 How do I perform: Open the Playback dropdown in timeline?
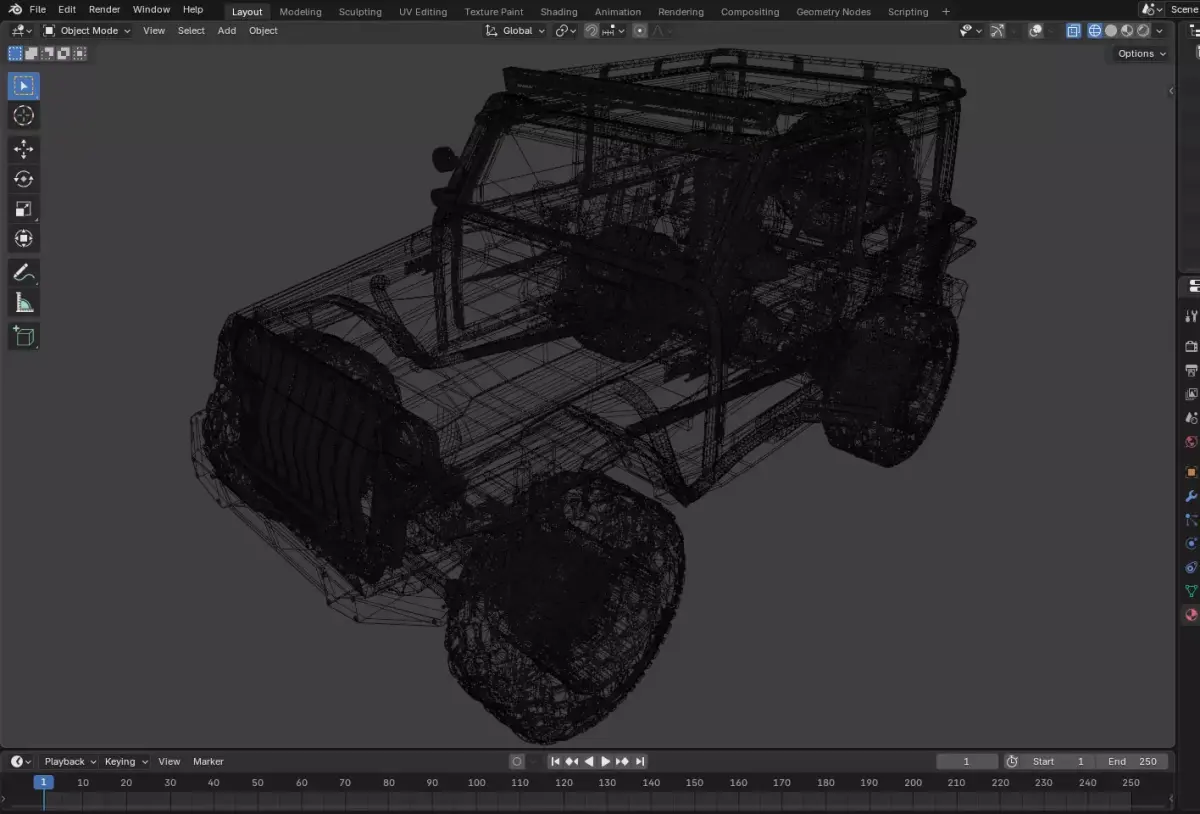[x=69, y=762]
